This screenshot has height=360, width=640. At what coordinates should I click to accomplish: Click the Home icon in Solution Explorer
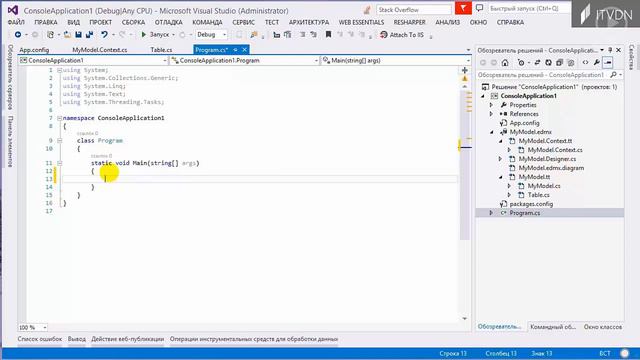pos(505,63)
